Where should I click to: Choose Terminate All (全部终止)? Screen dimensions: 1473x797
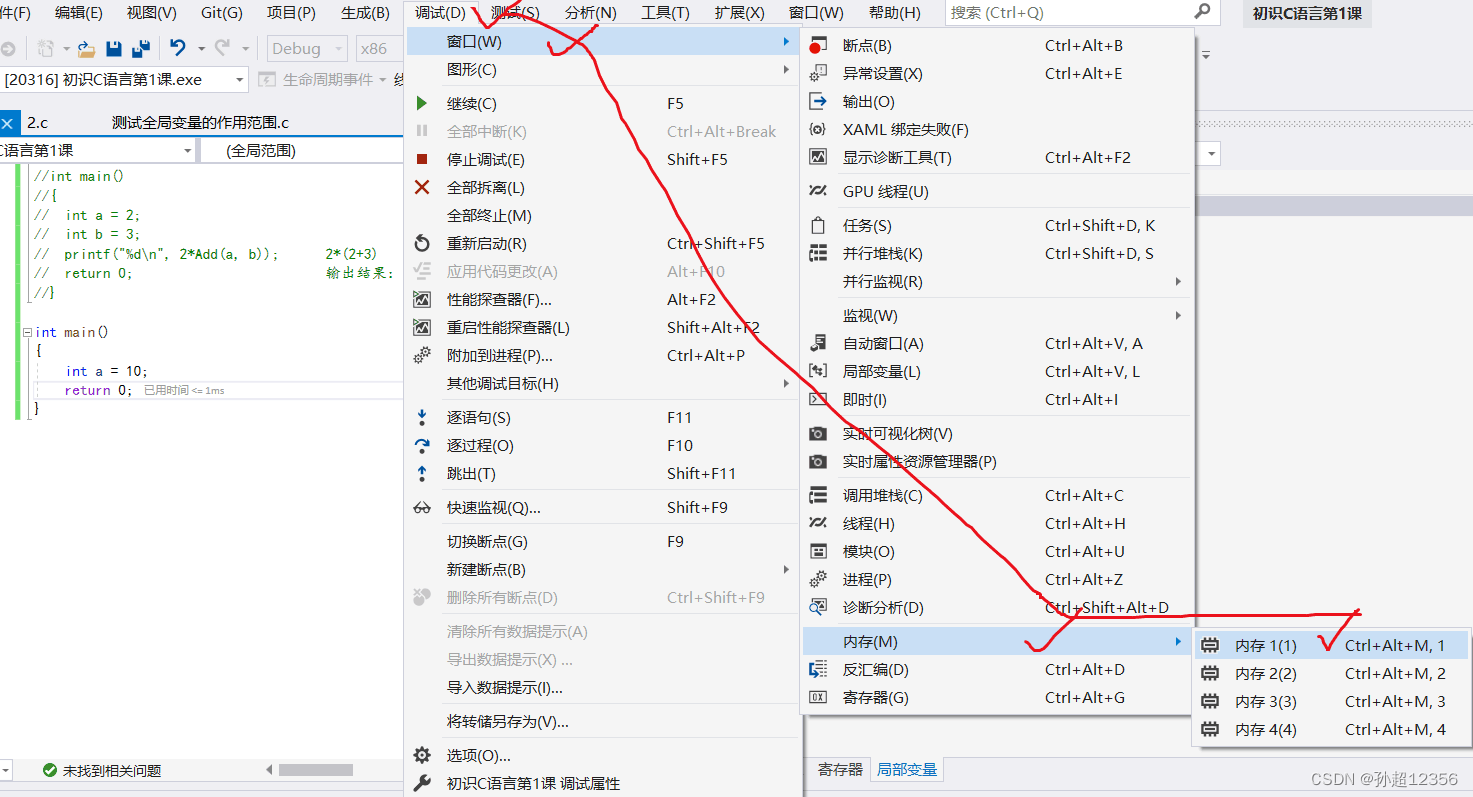[x=603, y=215]
